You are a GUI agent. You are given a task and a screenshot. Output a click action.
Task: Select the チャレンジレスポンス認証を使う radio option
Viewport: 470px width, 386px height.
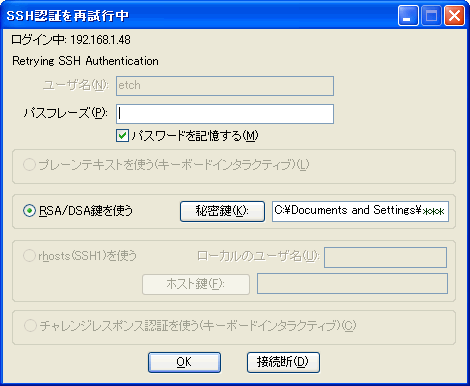pos(30,325)
